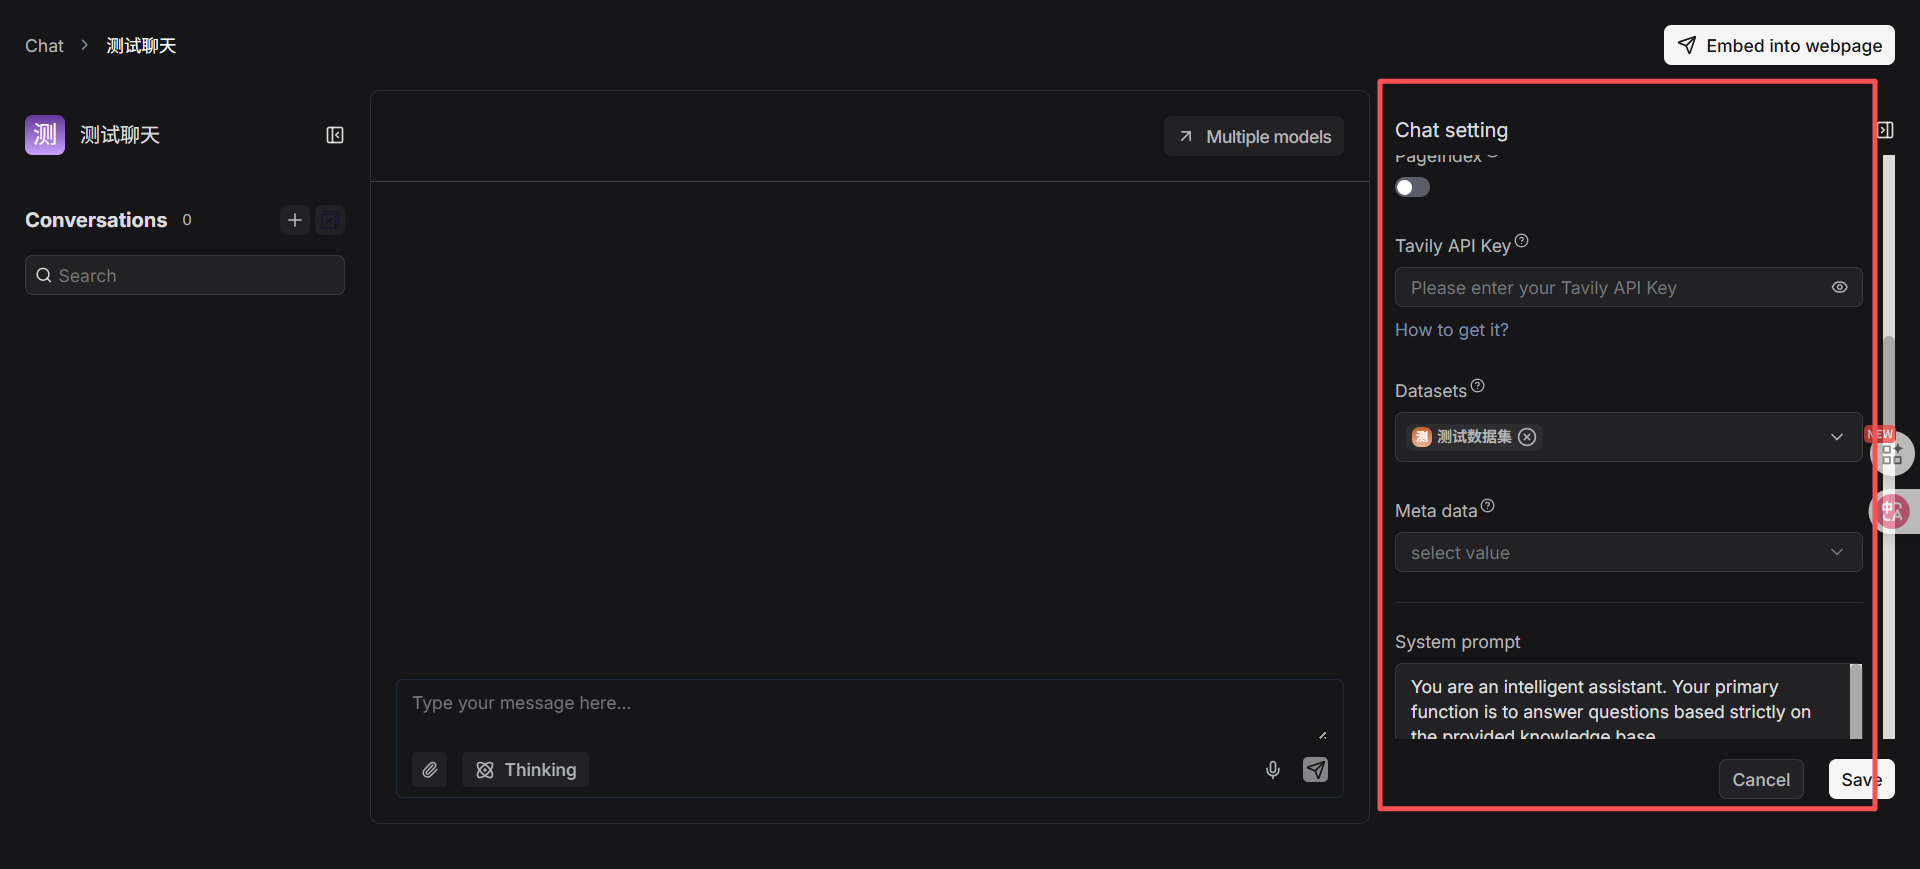Click the System prompt inner scrollbar
The height and width of the screenshot is (869, 1920).
[1856, 701]
